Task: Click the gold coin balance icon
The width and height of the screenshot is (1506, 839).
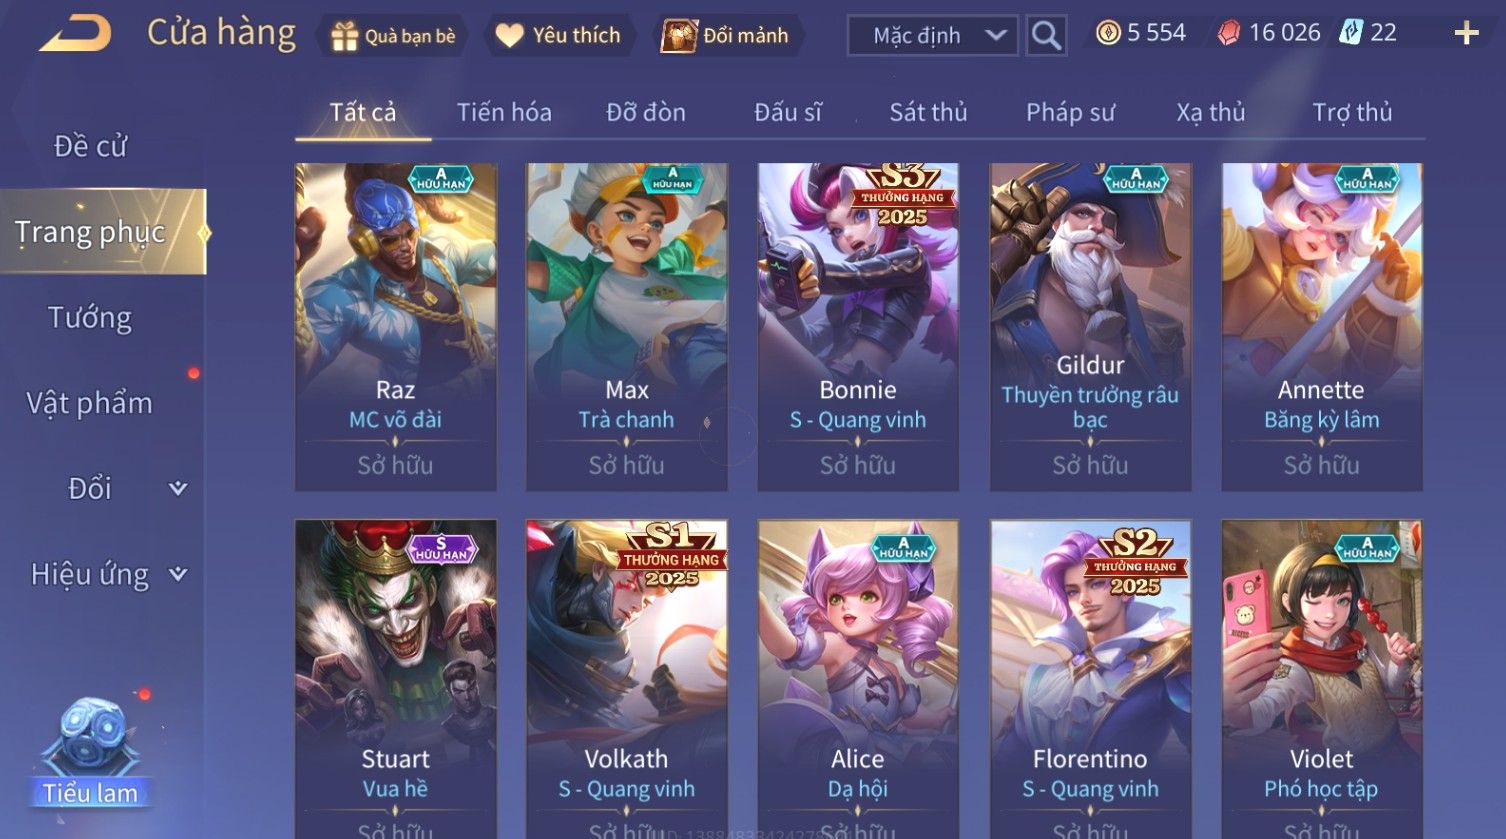Action: [1108, 33]
